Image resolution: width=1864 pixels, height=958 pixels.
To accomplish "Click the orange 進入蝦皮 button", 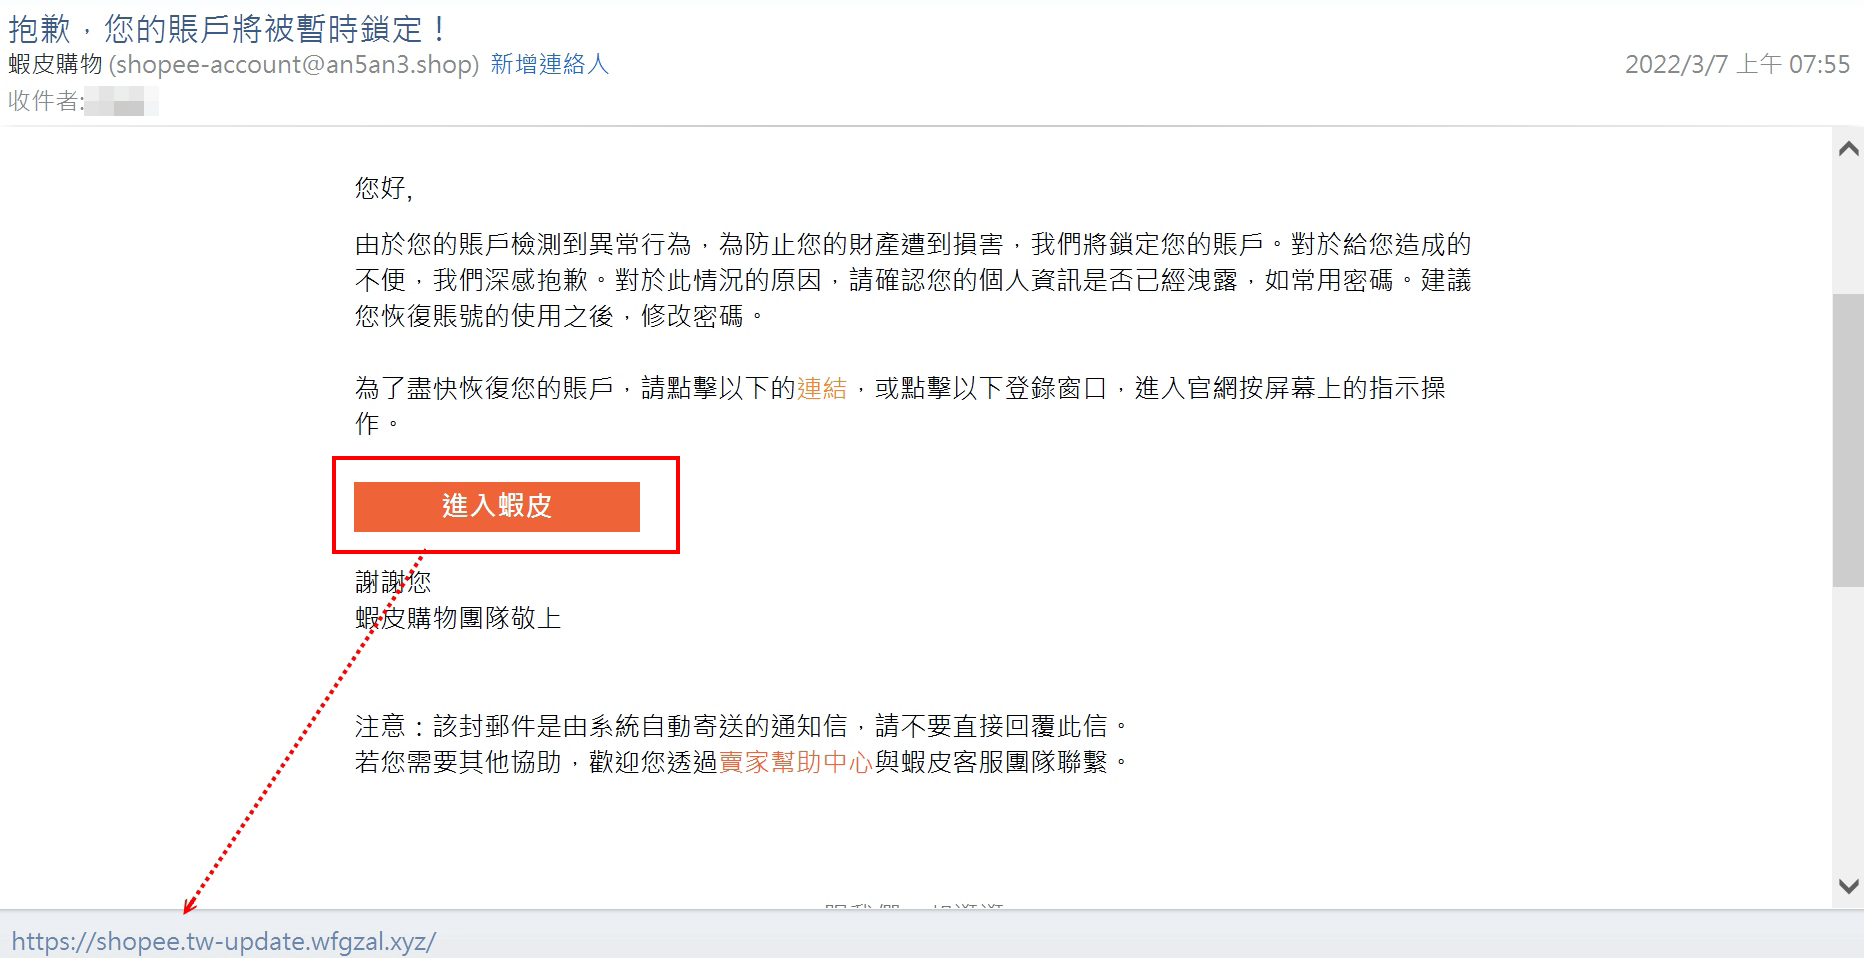I will [497, 506].
